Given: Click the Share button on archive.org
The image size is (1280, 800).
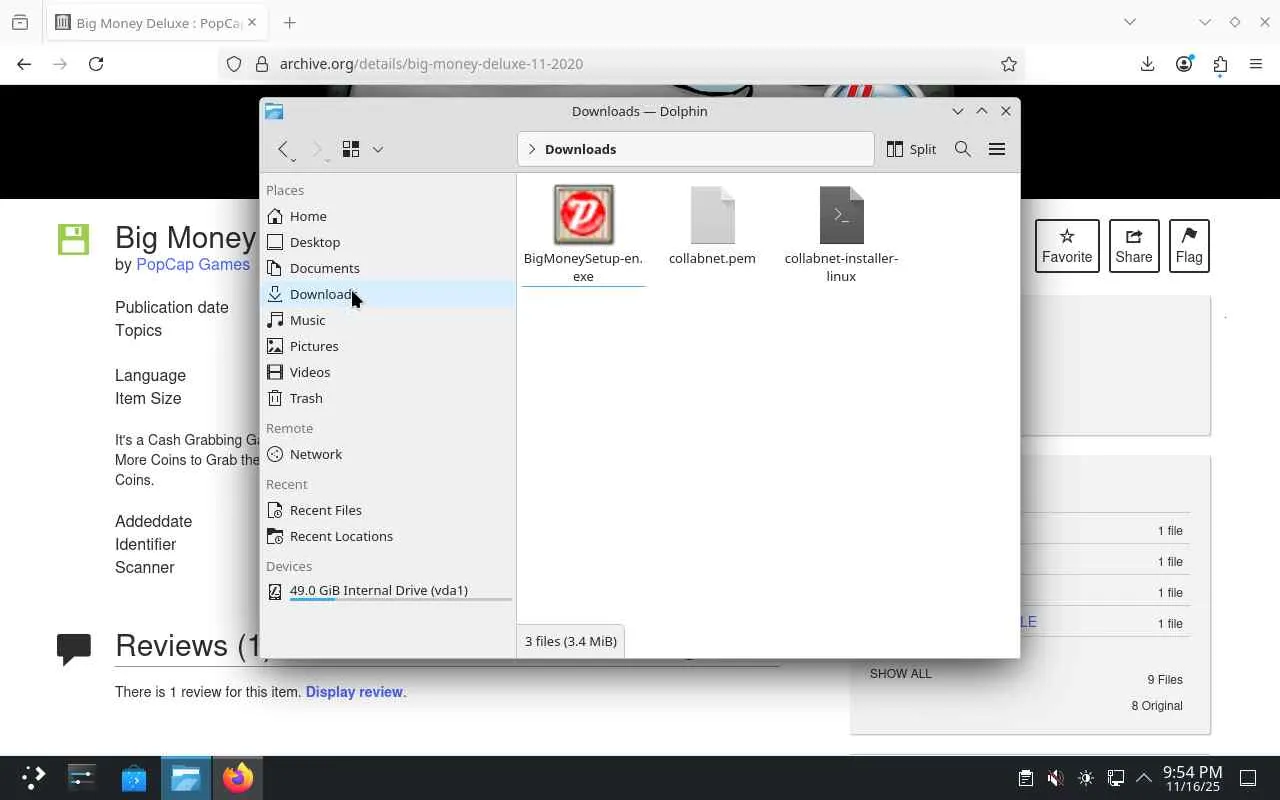Looking at the screenshot, I should click(x=1134, y=246).
